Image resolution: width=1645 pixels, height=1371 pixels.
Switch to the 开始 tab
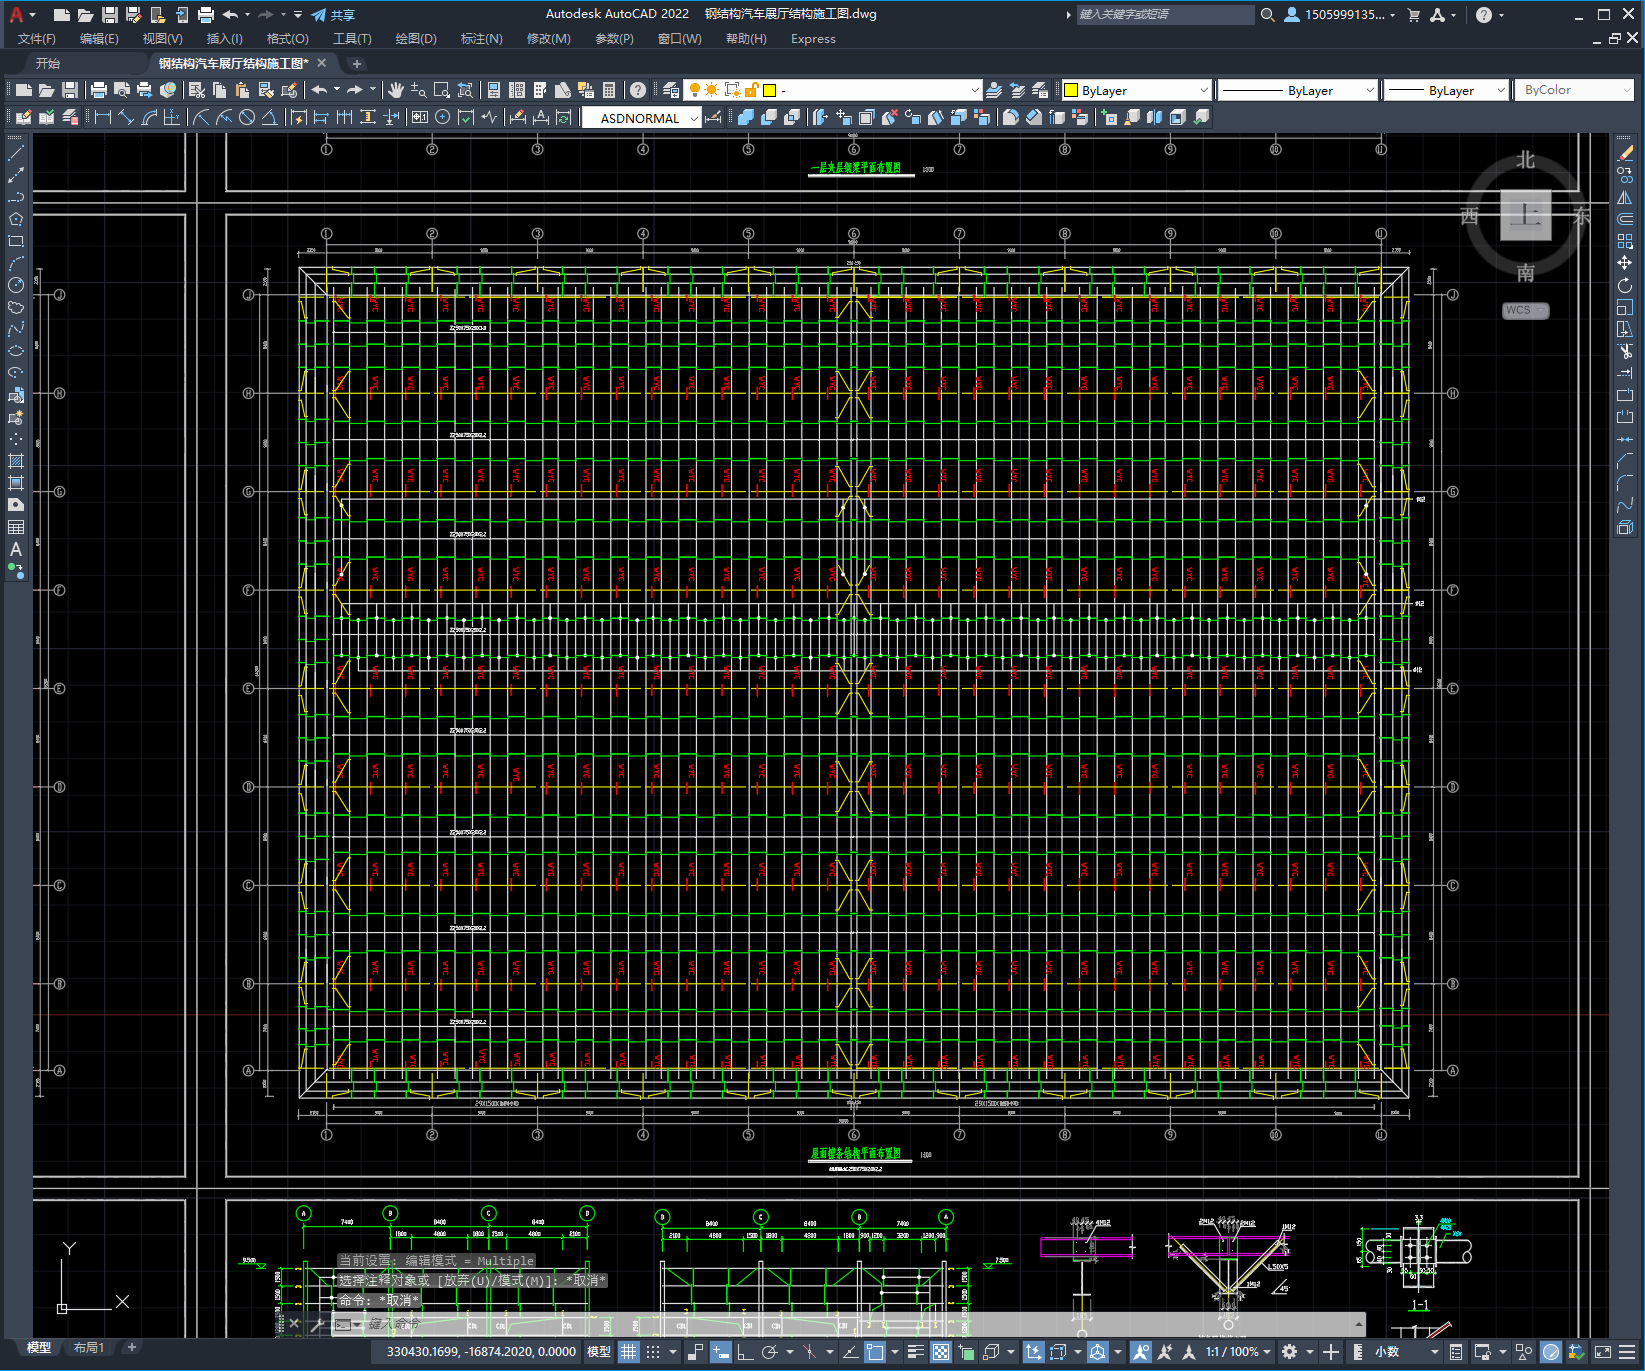(47, 63)
